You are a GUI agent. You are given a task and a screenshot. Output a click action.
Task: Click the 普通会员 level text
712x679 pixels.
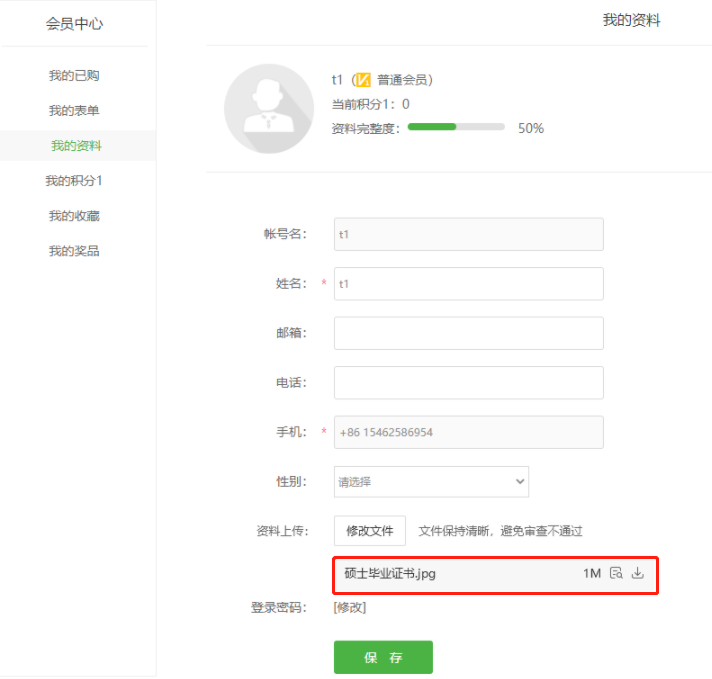click(402, 80)
